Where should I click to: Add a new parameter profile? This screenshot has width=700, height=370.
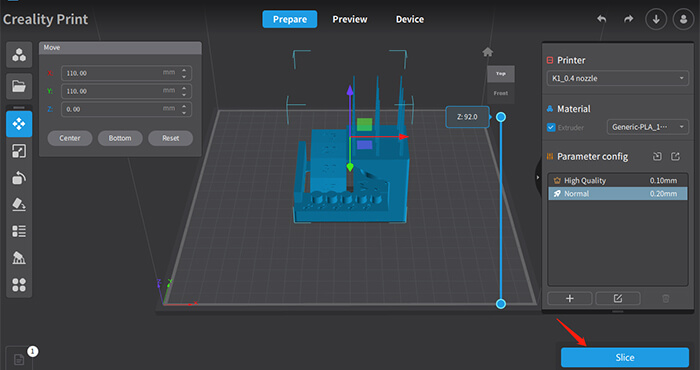(x=570, y=298)
